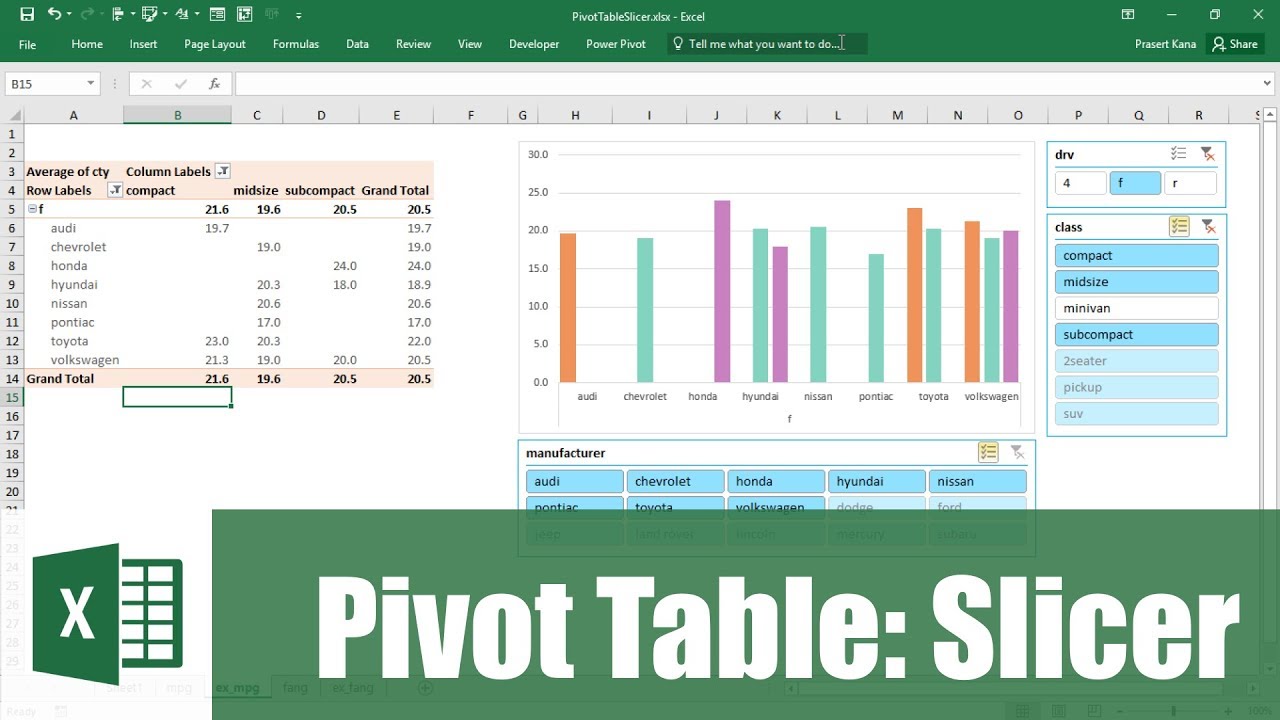Open the Page Layout tab
The image size is (1280, 720).
tap(215, 44)
